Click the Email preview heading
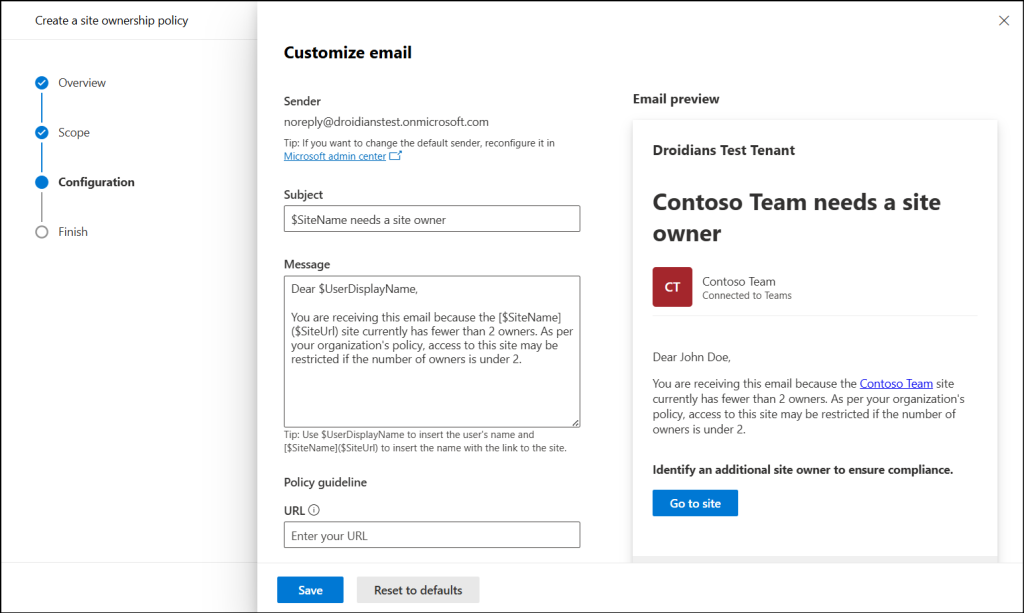 click(676, 99)
